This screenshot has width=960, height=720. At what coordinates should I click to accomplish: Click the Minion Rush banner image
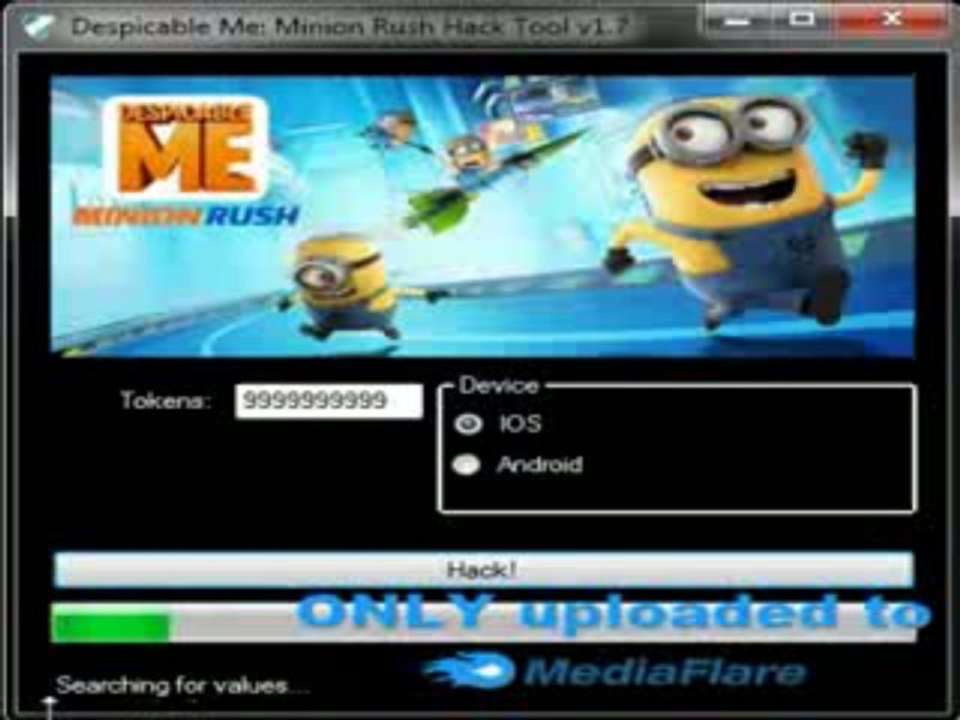482,216
